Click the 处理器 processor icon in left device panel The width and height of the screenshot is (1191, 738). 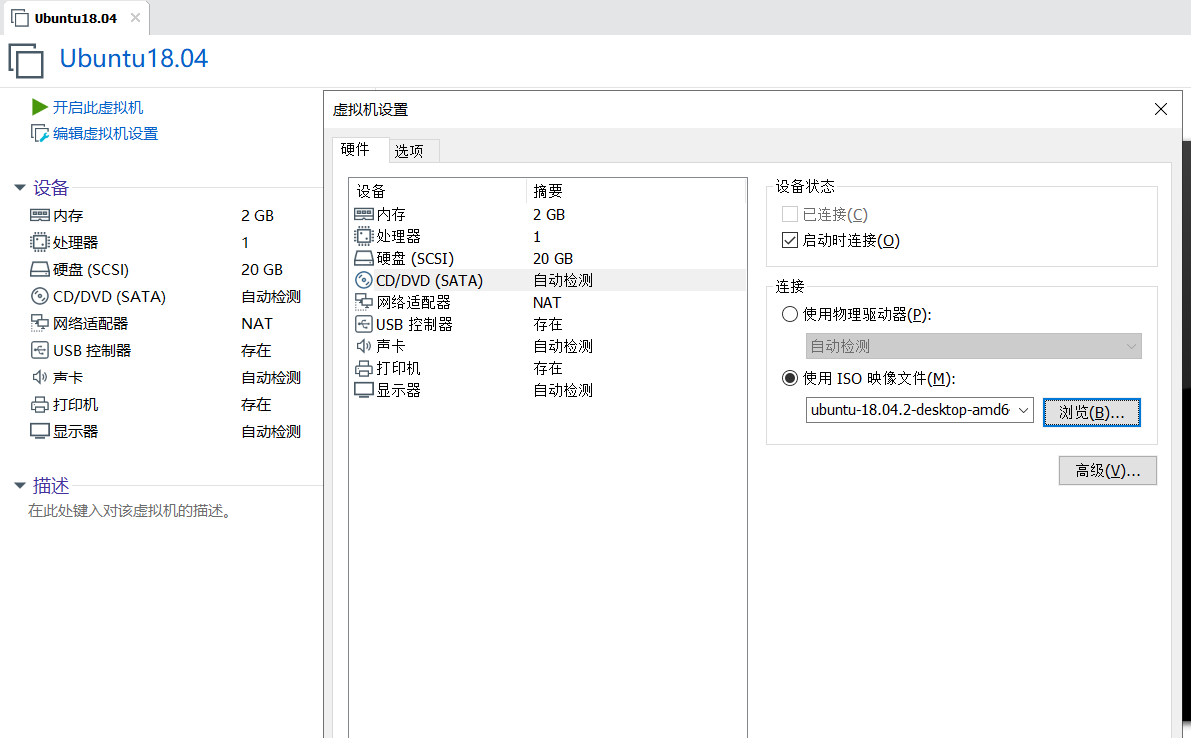pyautogui.click(x=39, y=242)
